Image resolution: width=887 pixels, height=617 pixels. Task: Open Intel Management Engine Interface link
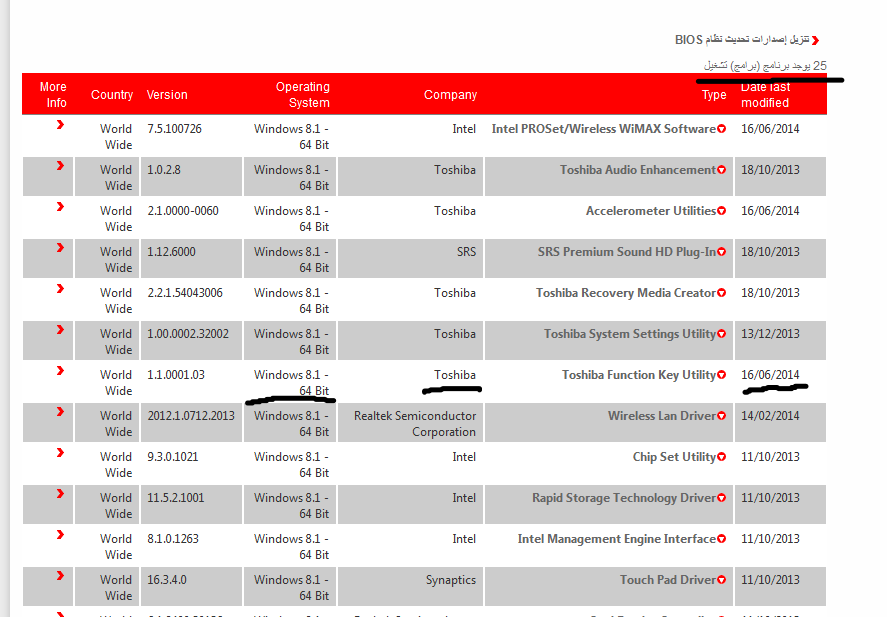(x=617, y=539)
